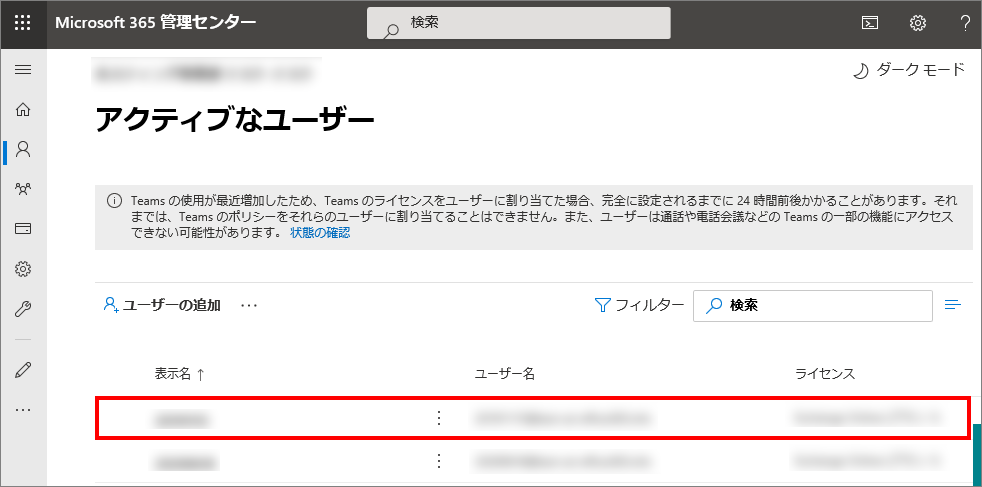Click ユーザーの追加 button

(x=162, y=305)
